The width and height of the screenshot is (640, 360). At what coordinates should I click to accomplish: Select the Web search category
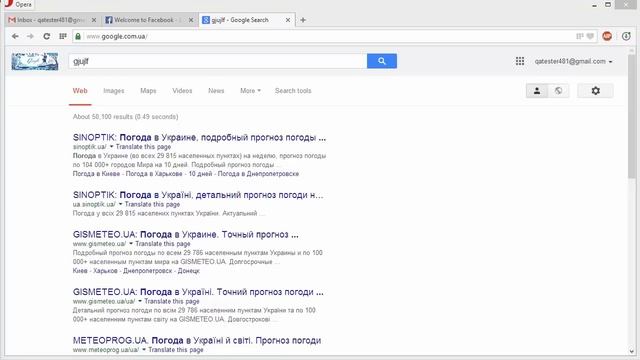pyautogui.click(x=80, y=91)
